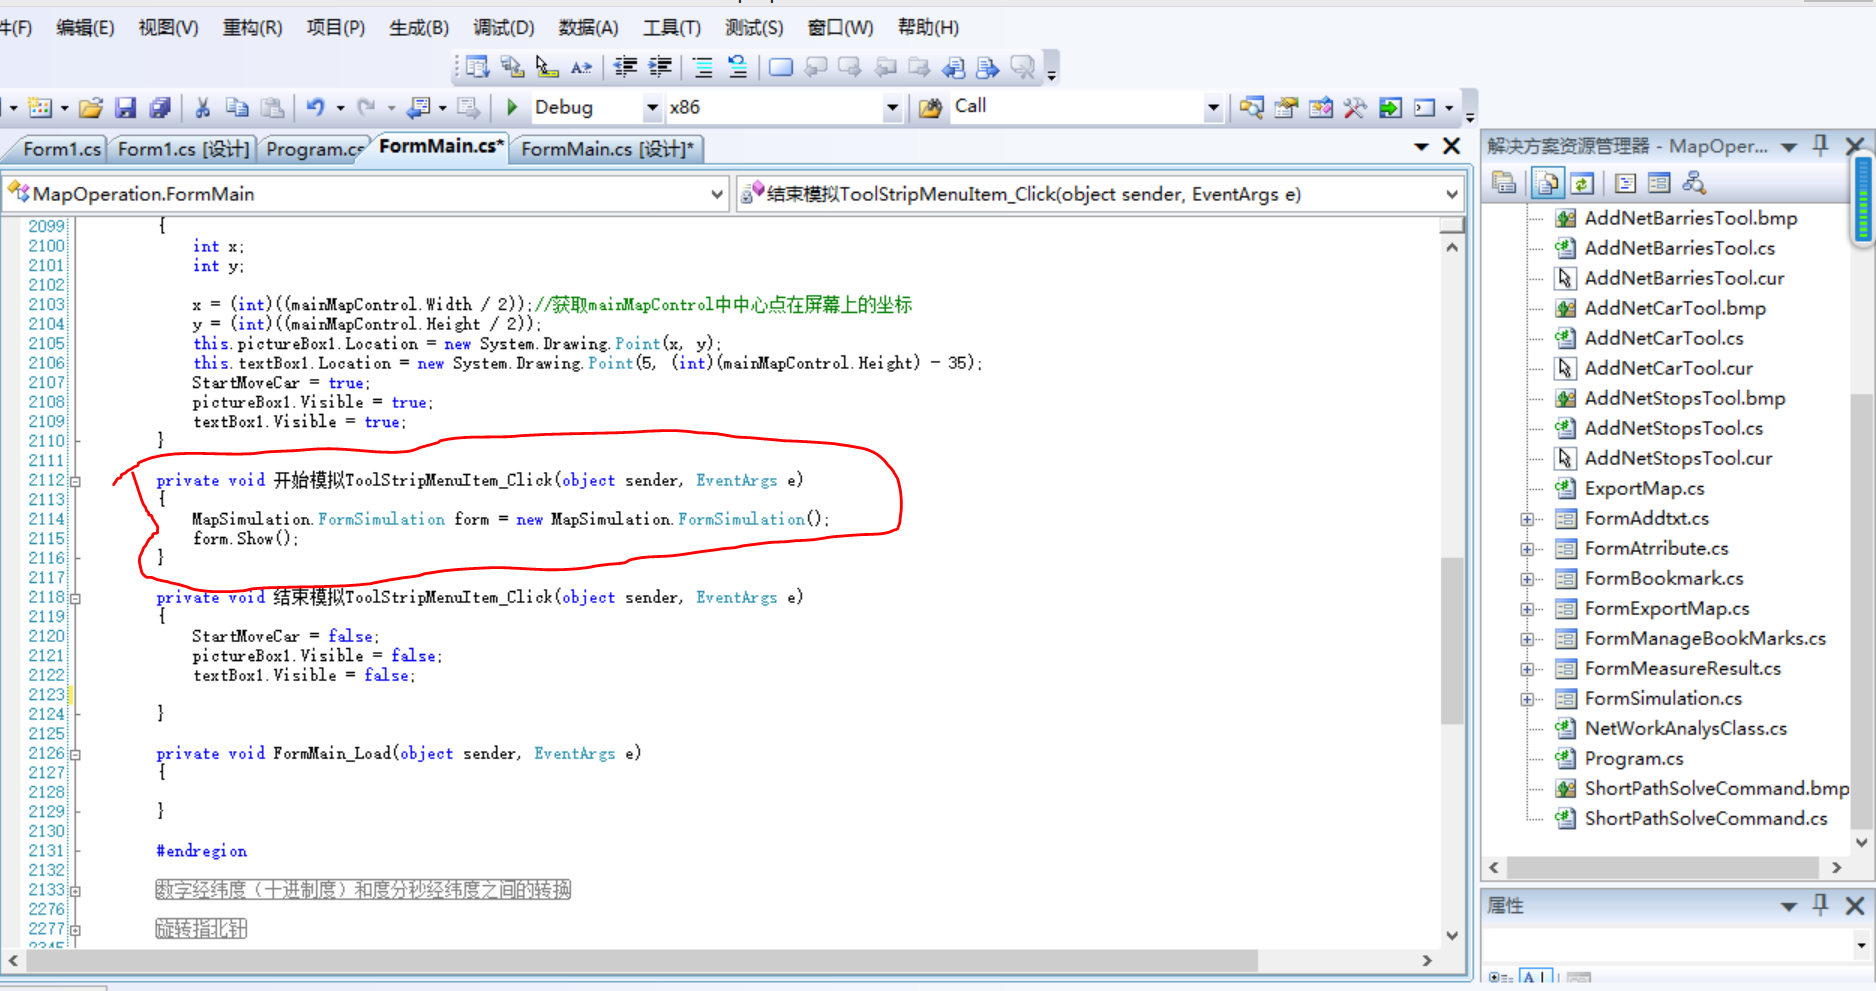Click the code editor vertical scrollbar thumb
Viewport: 1876px width, 991px height.
click(x=1452, y=641)
